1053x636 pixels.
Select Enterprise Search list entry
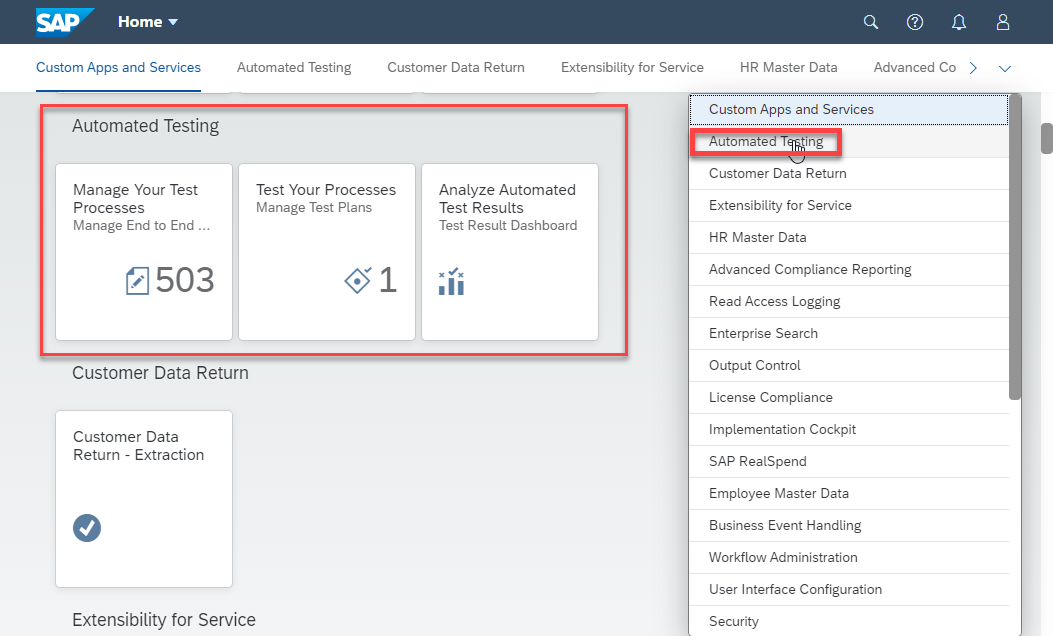pyautogui.click(x=849, y=334)
